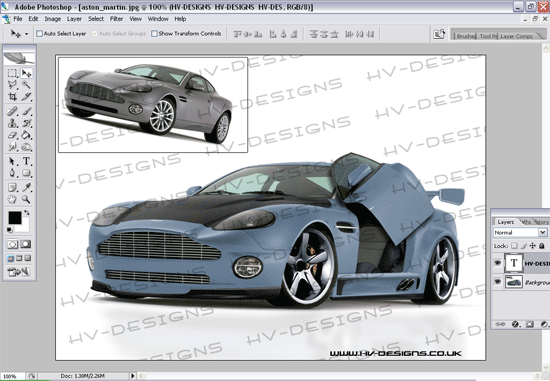Select the Rectangular Marquee tool
The height and width of the screenshot is (381, 550).
(x=12, y=73)
